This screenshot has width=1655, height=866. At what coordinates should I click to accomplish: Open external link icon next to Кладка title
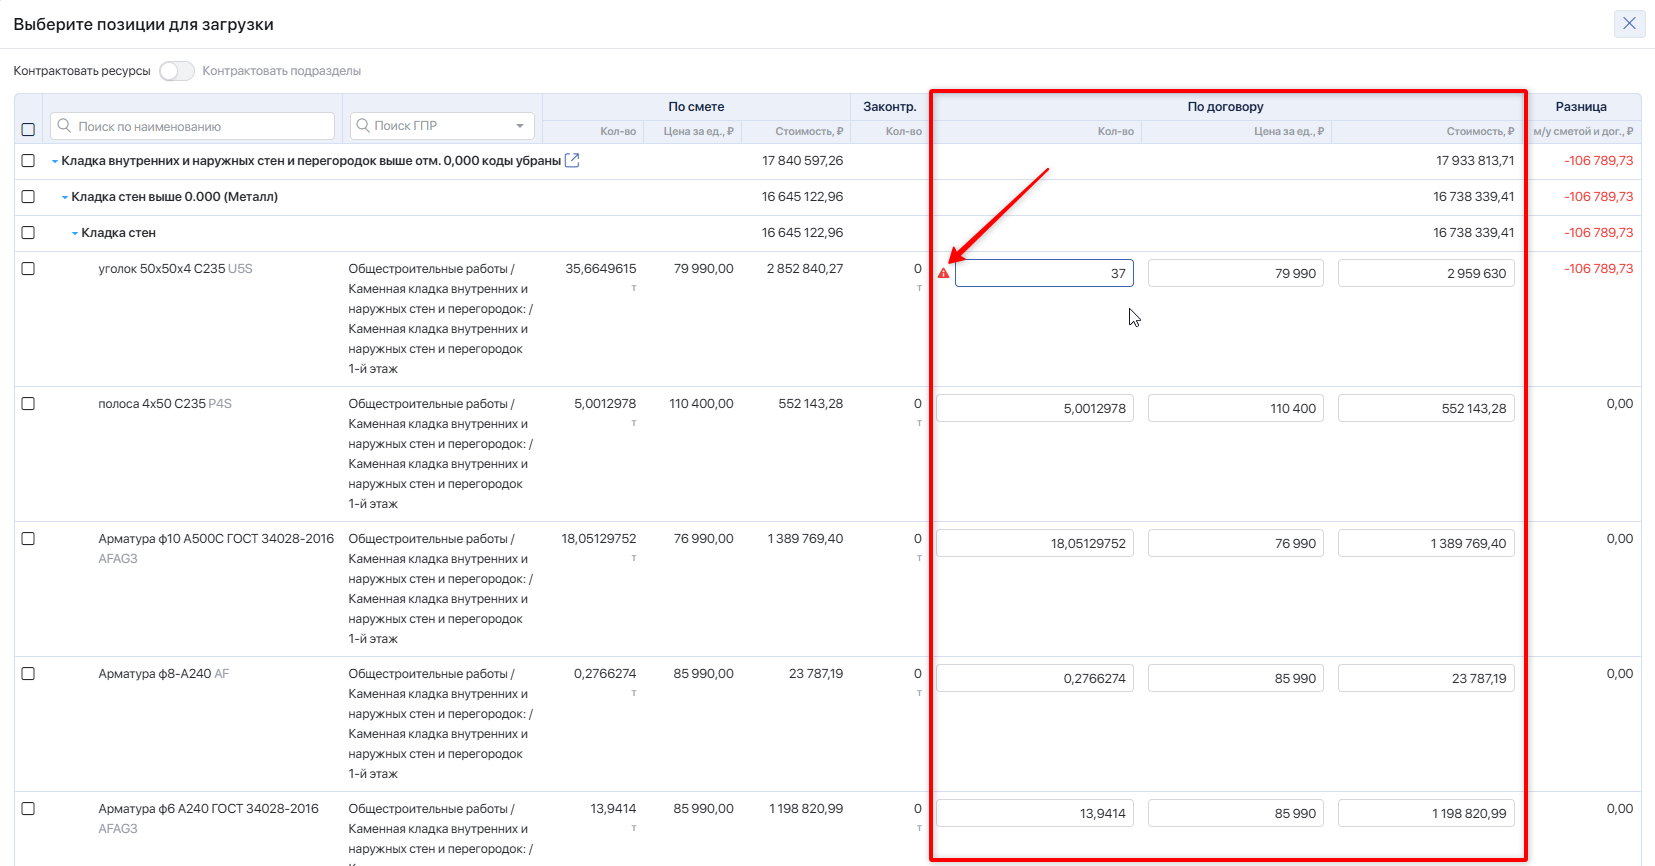click(x=572, y=160)
